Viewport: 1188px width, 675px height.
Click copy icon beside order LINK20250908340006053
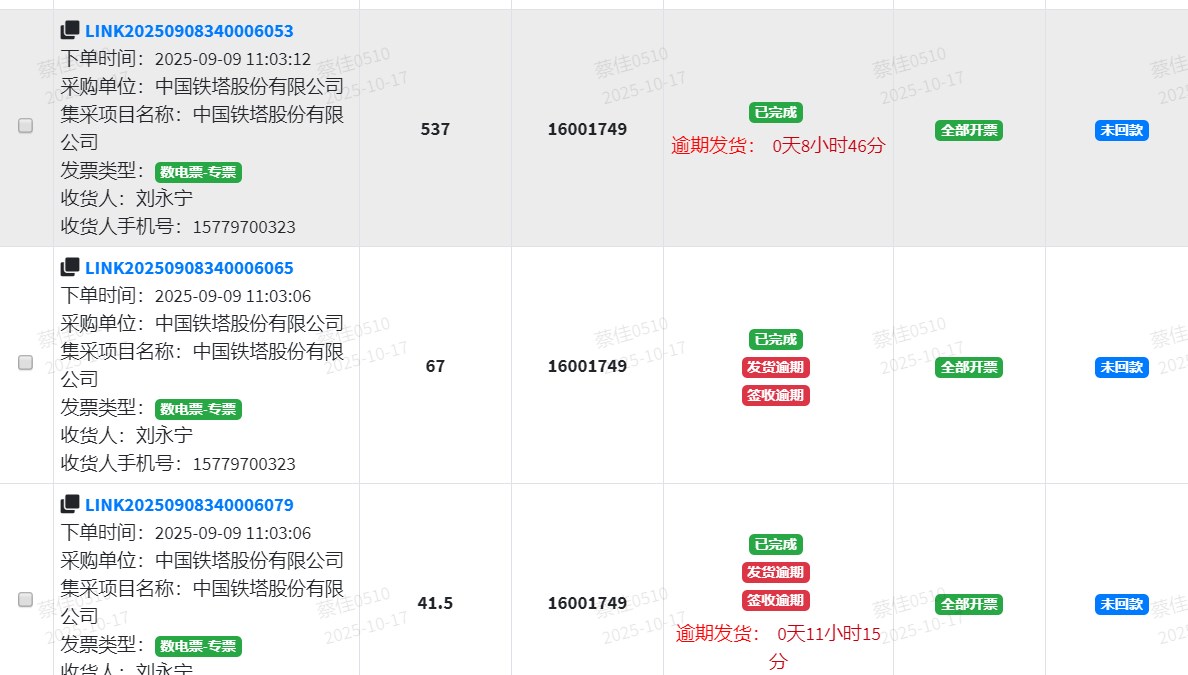70,31
